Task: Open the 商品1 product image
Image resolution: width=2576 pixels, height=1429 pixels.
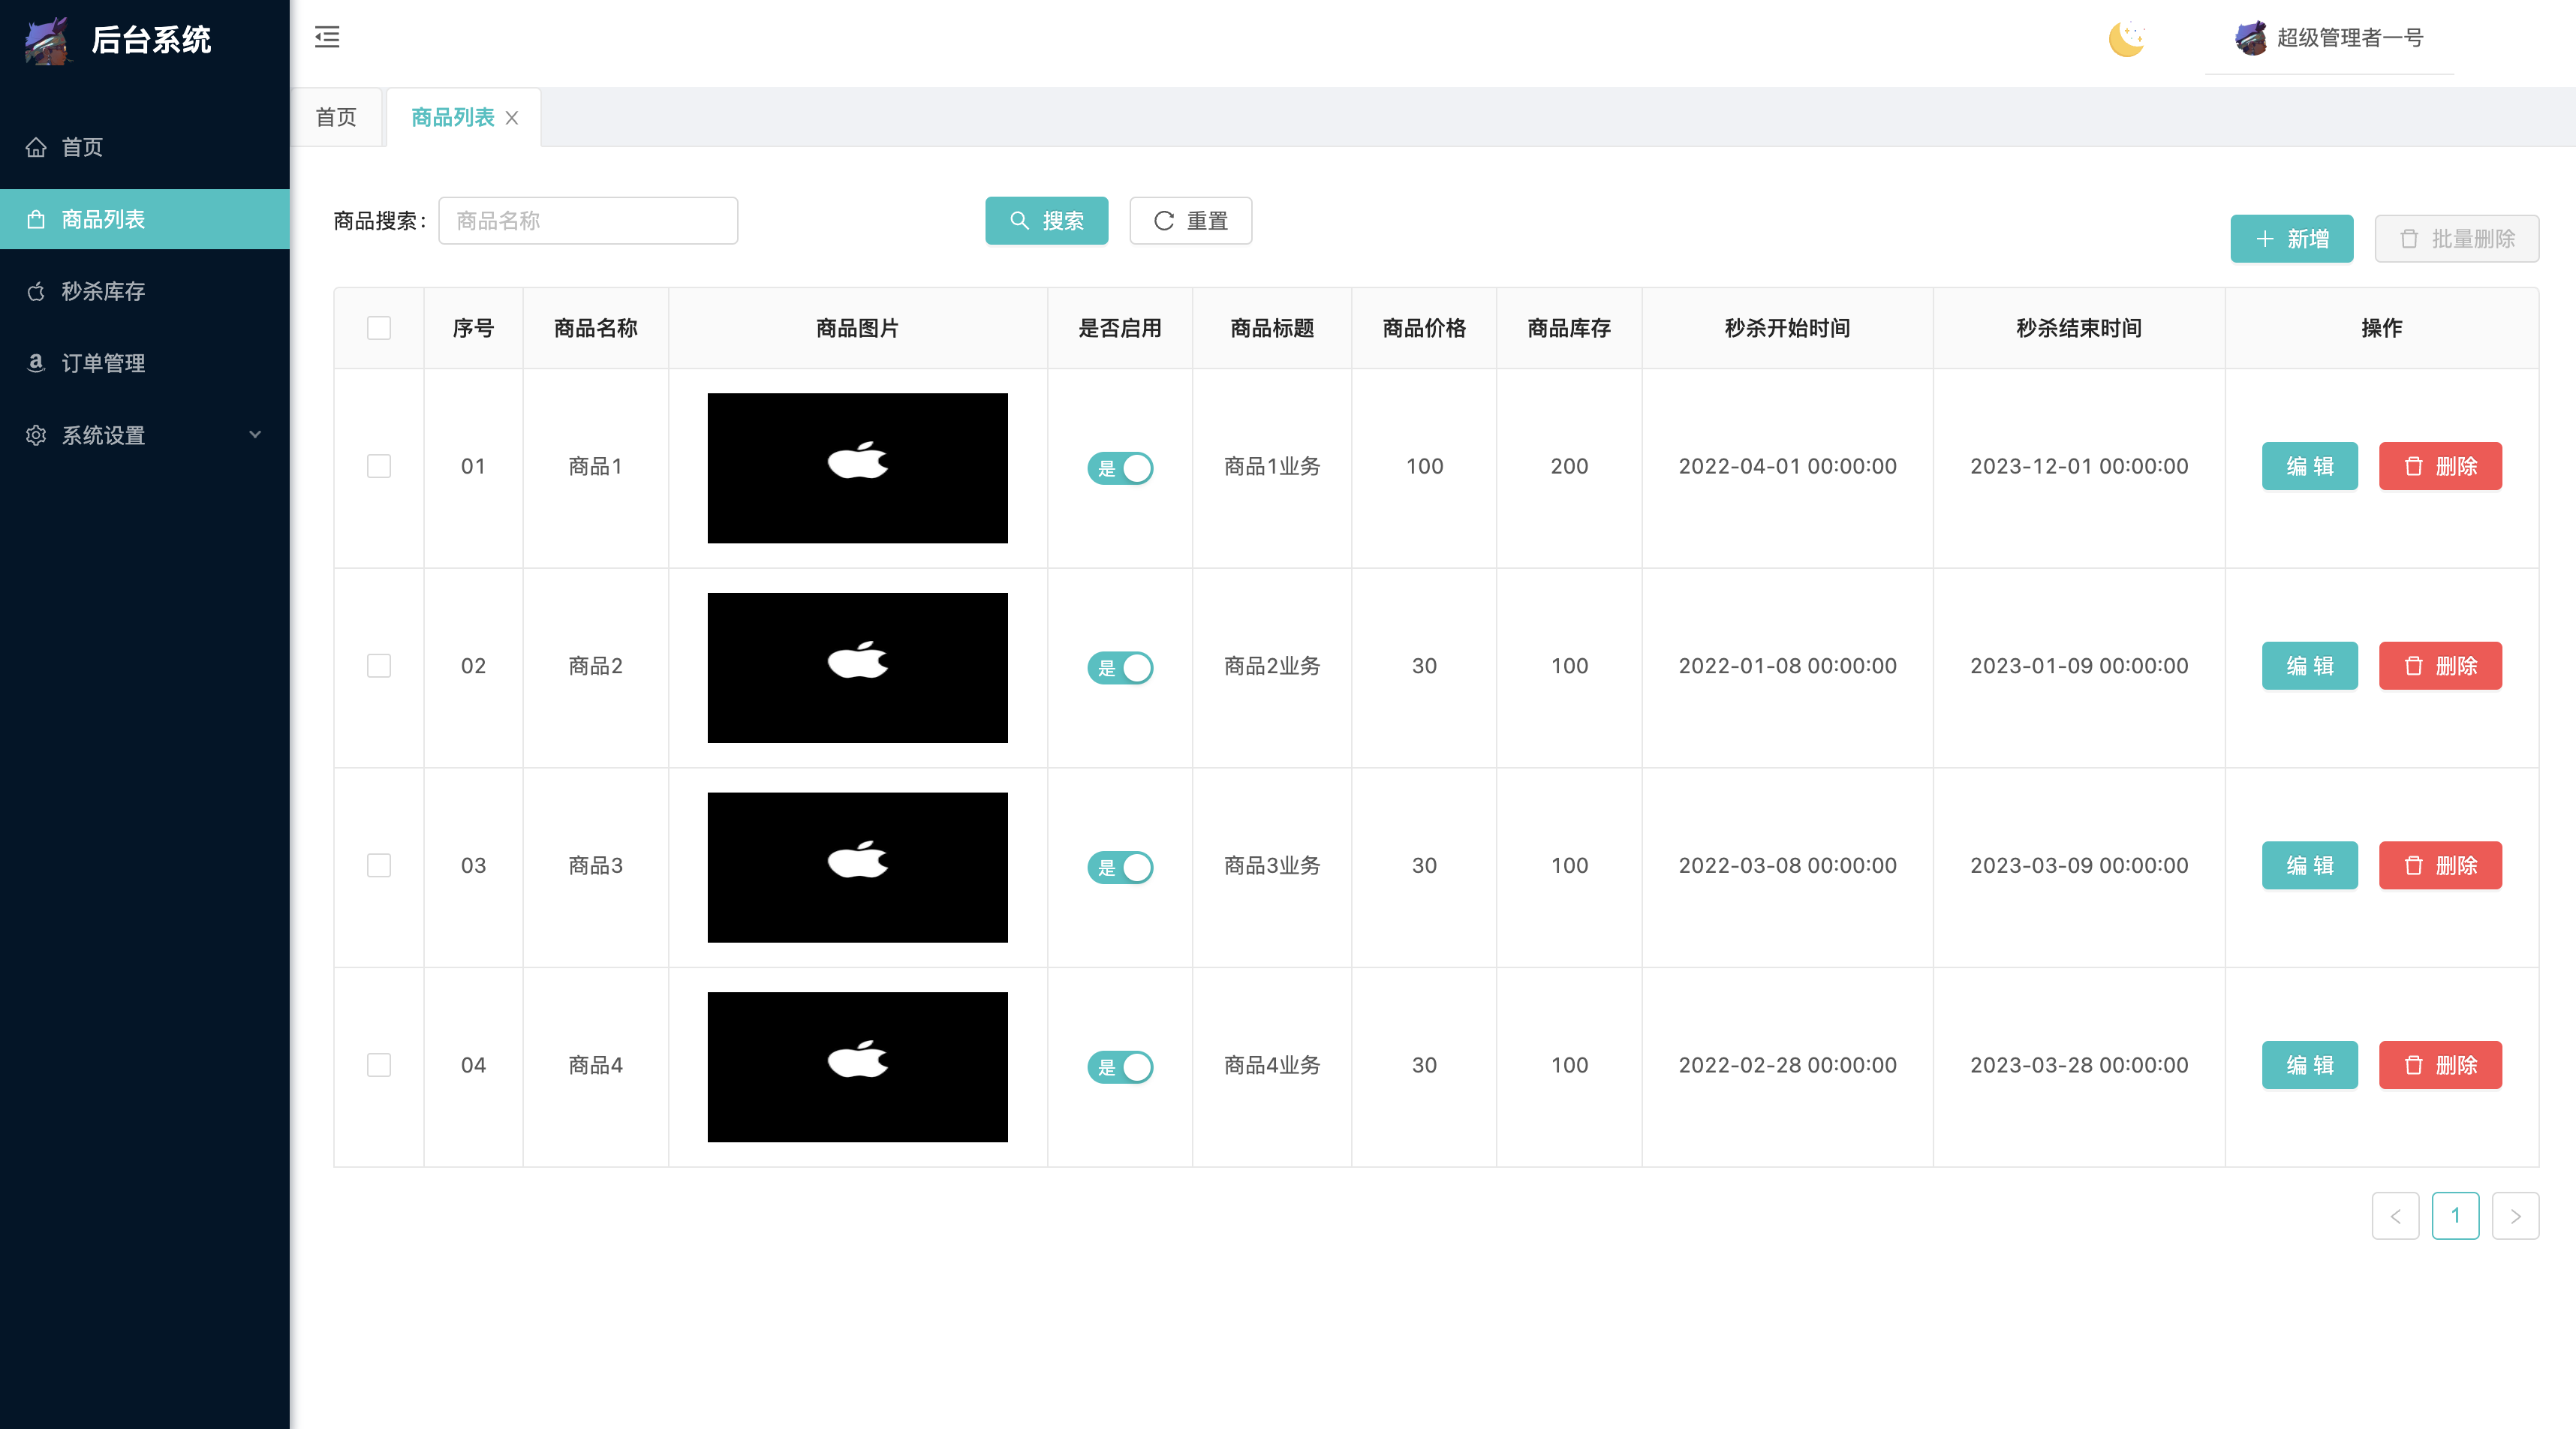Action: tap(857, 468)
